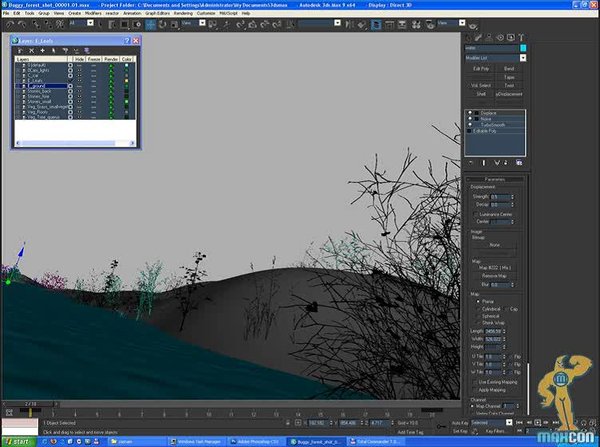The image size is (600, 447).
Task: Switch to the Modify command panel tab
Action: (478, 38)
